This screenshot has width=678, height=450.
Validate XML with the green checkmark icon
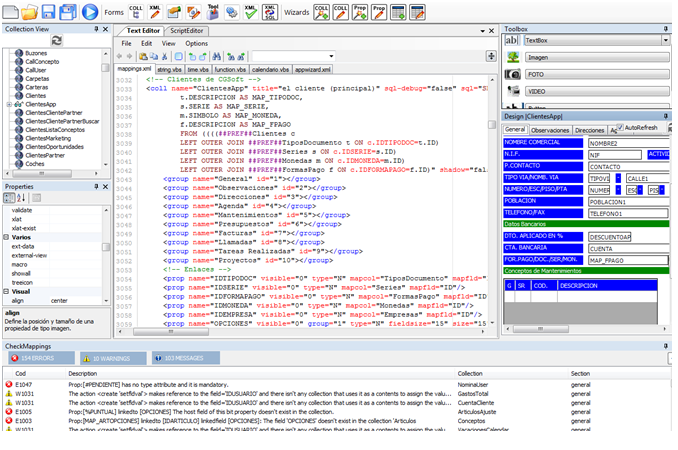(250, 12)
